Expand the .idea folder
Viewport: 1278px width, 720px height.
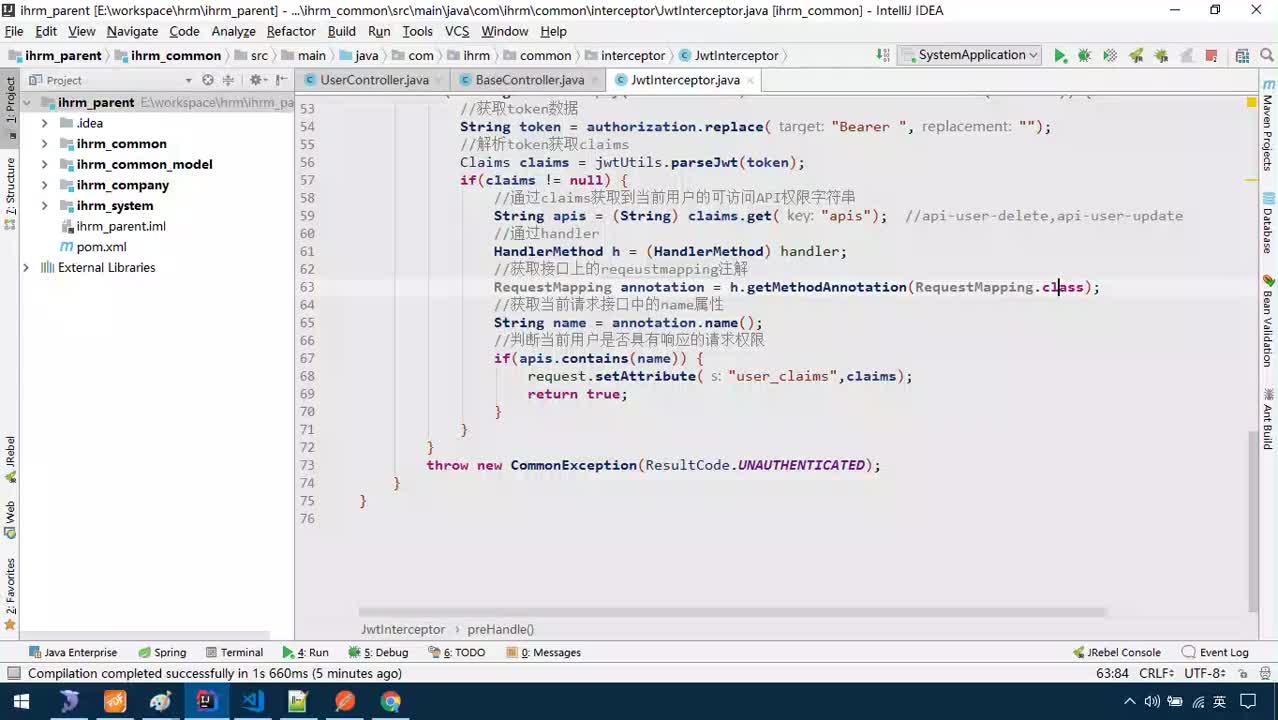(45, 123)
